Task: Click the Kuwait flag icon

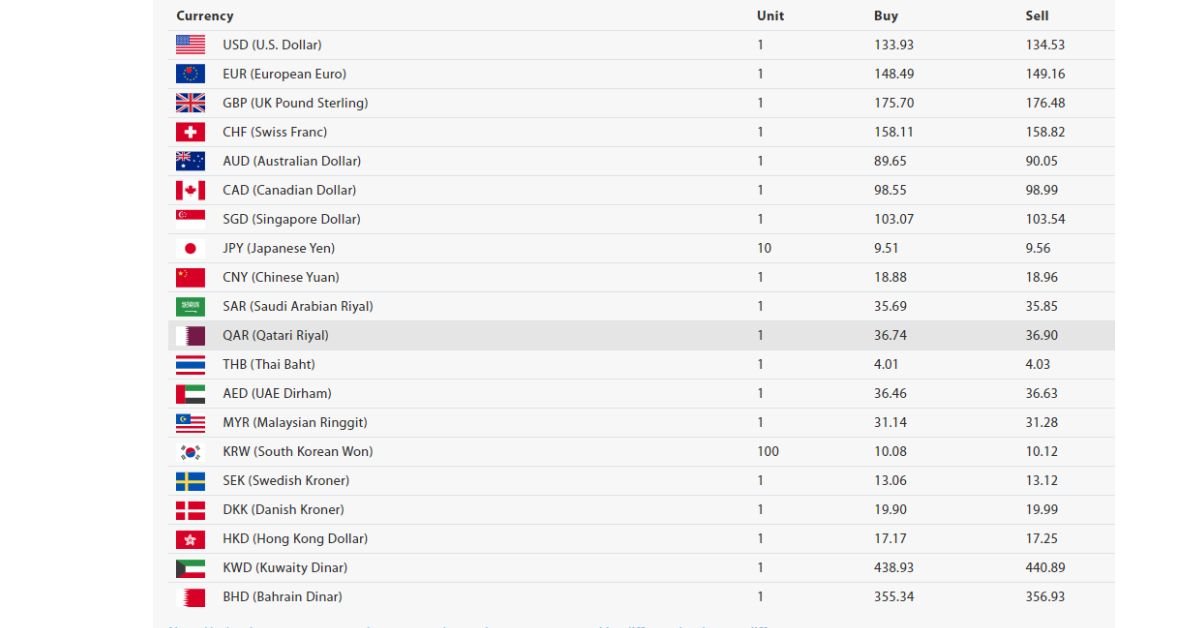Action: (x=190, y=568)
